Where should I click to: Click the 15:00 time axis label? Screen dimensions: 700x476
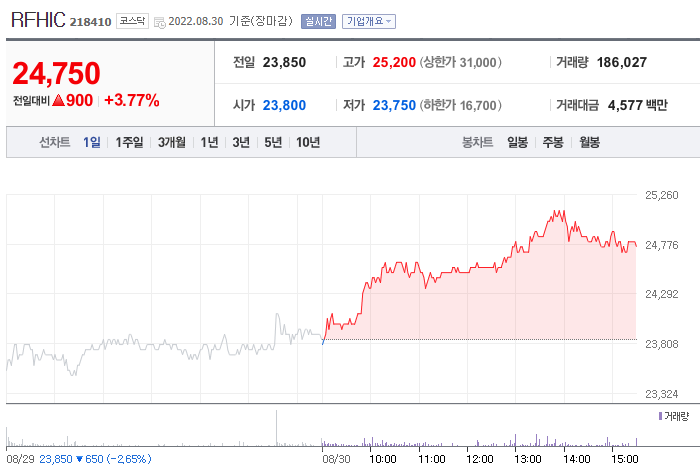coord(625,459)
